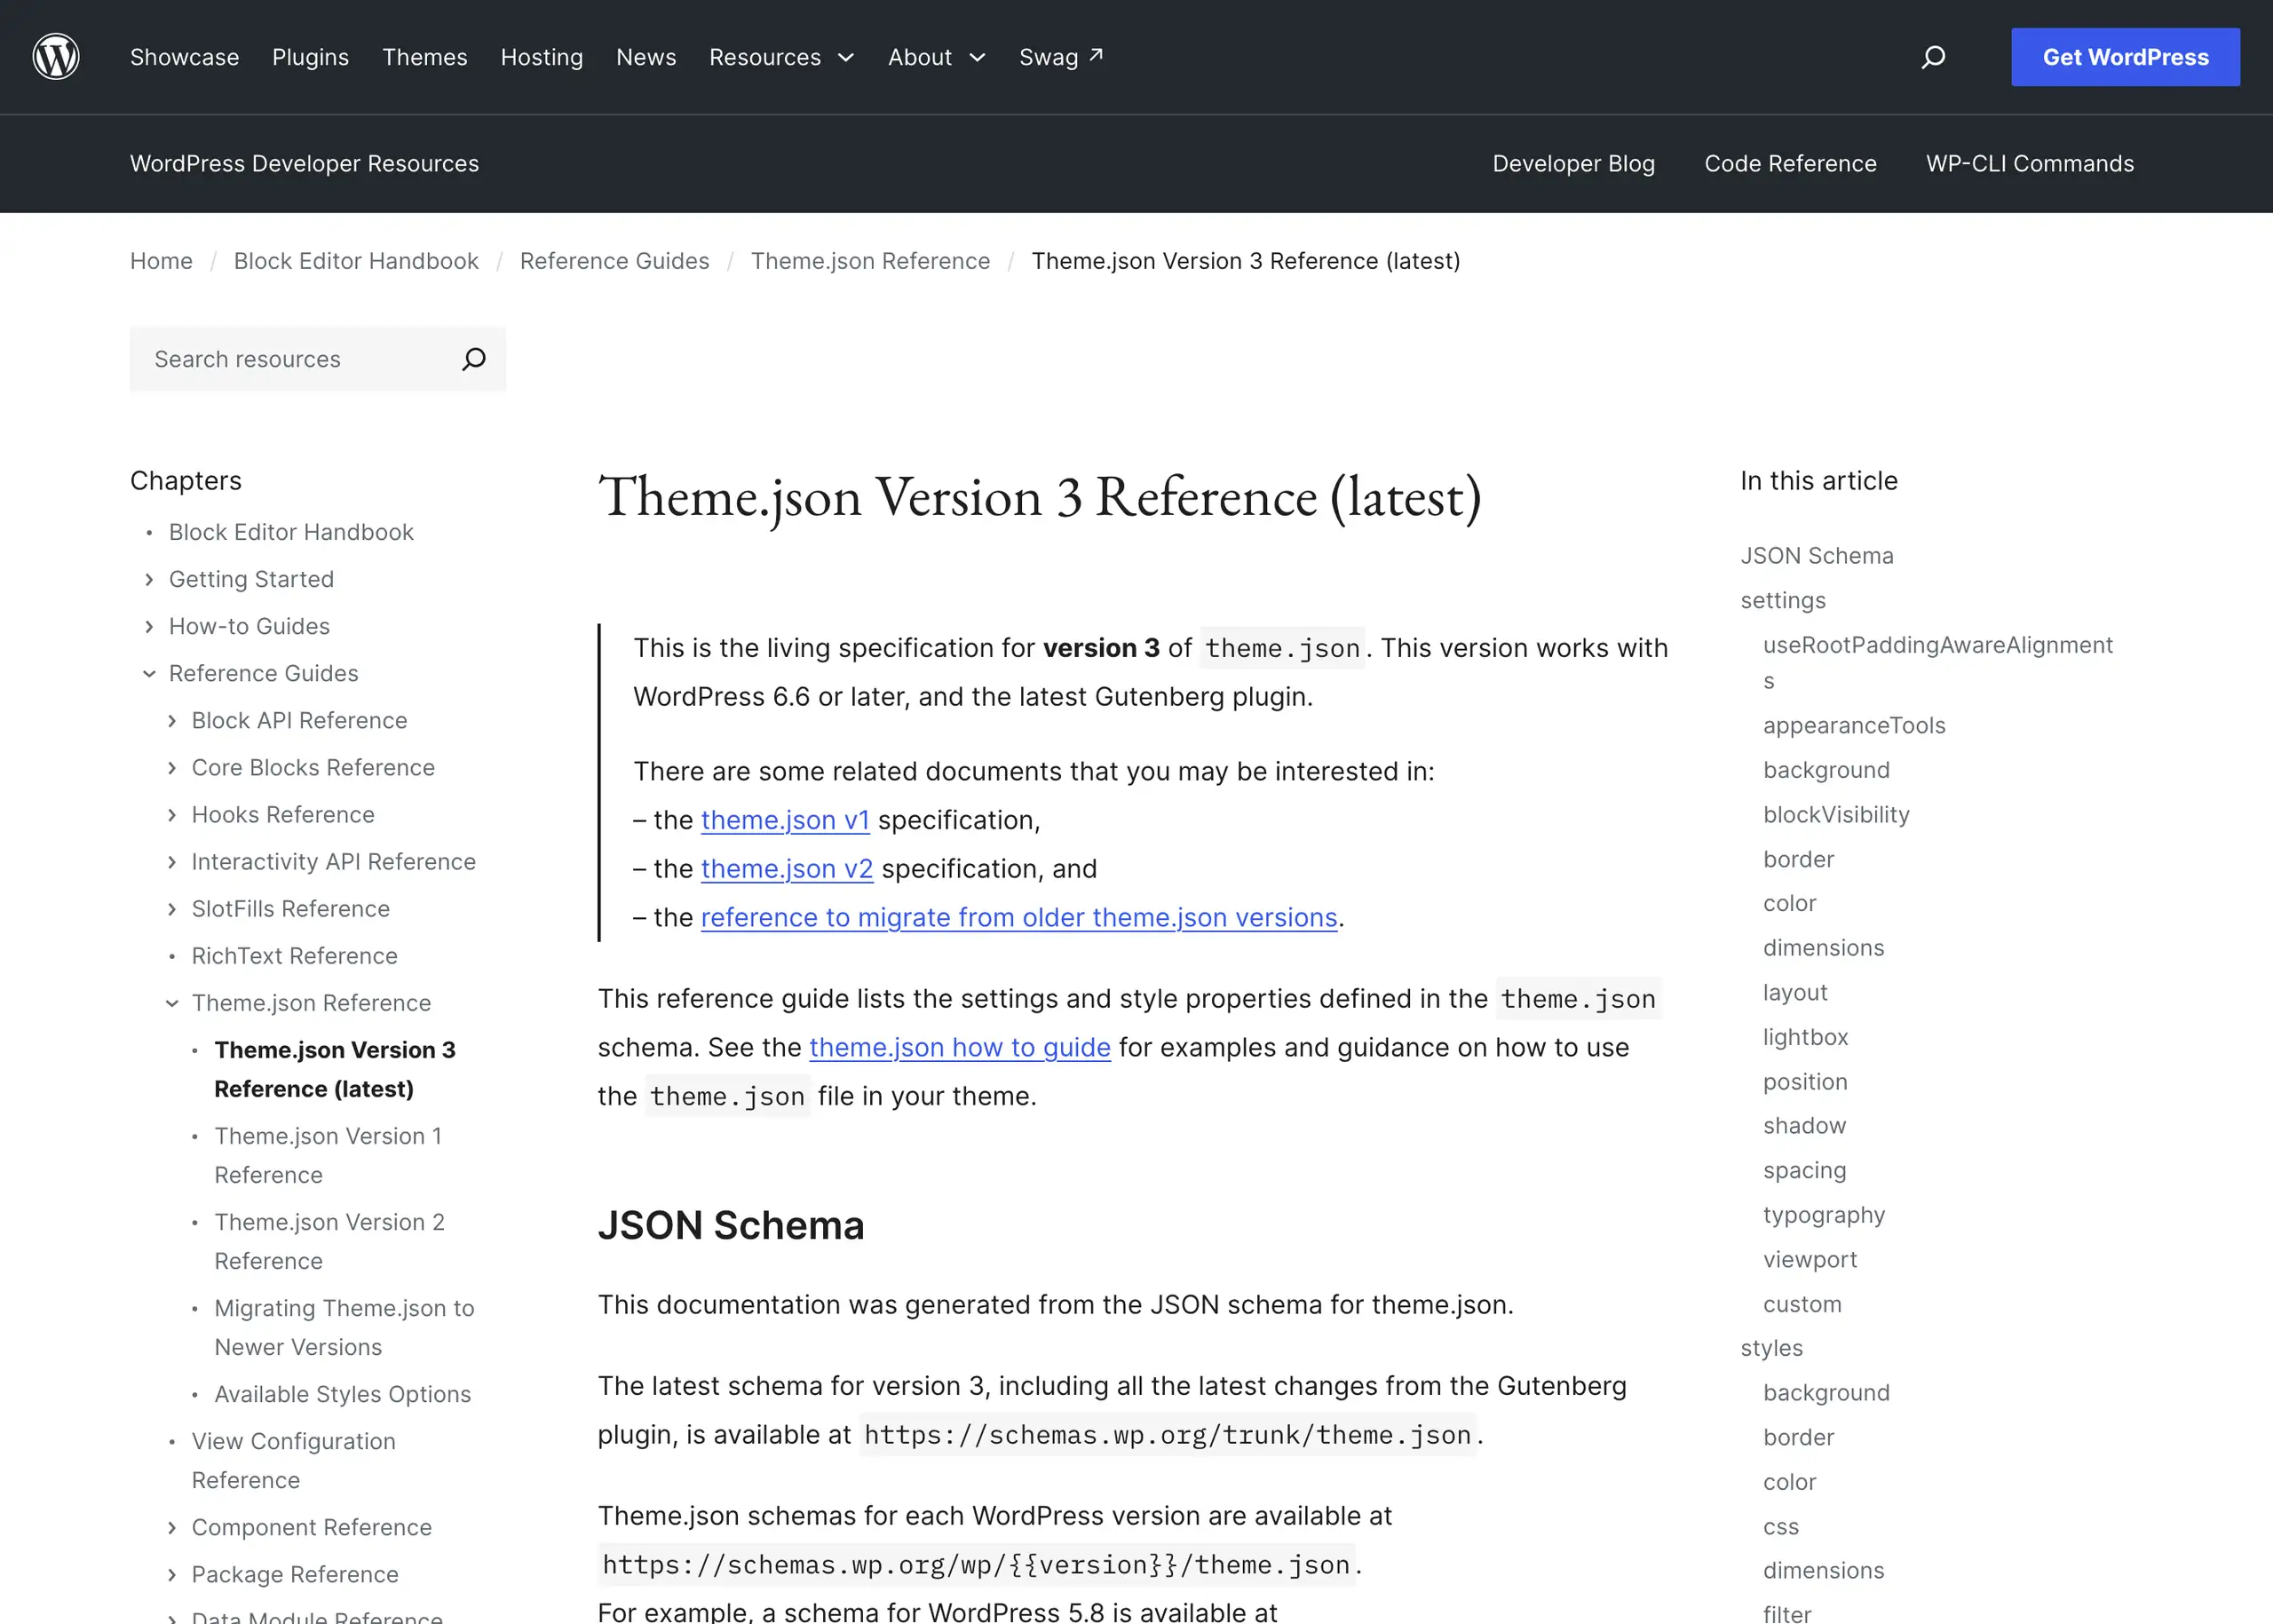Open the Themes menu item
Image resolution: width=2273 pixels, height=1624 pixels.
click(424, 57)
